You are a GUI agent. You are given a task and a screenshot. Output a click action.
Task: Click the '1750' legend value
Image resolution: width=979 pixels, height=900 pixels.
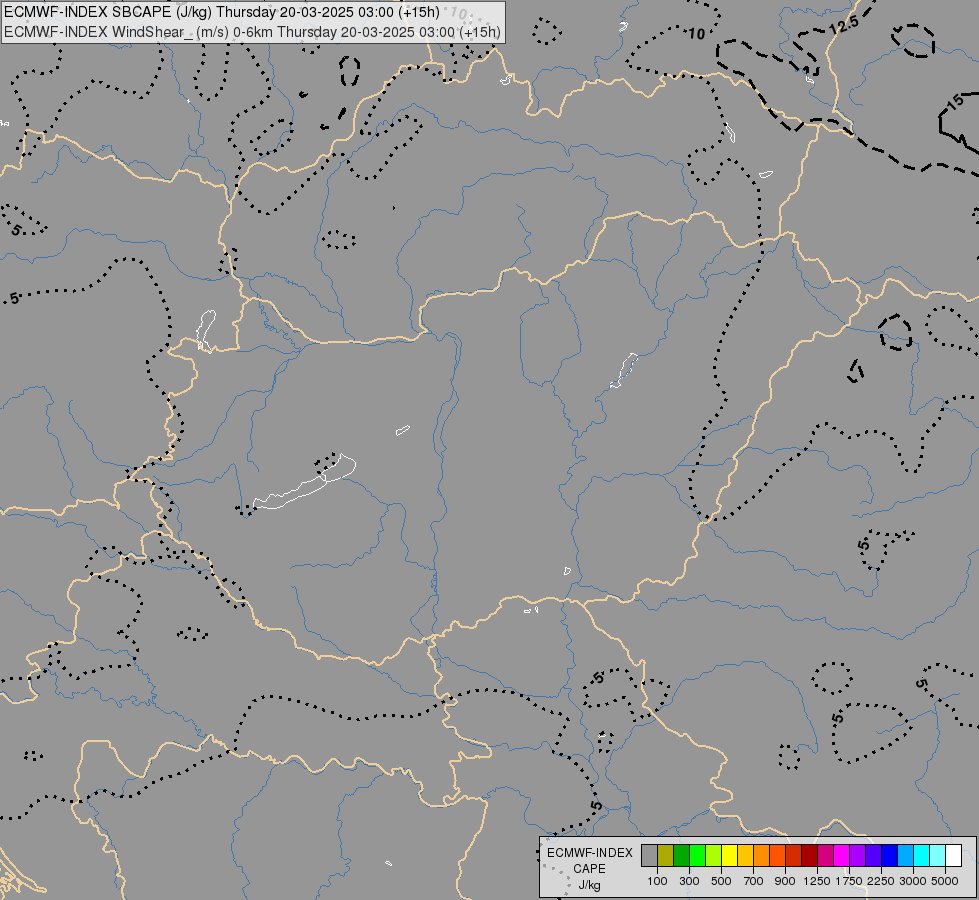(x=849, y=881)
